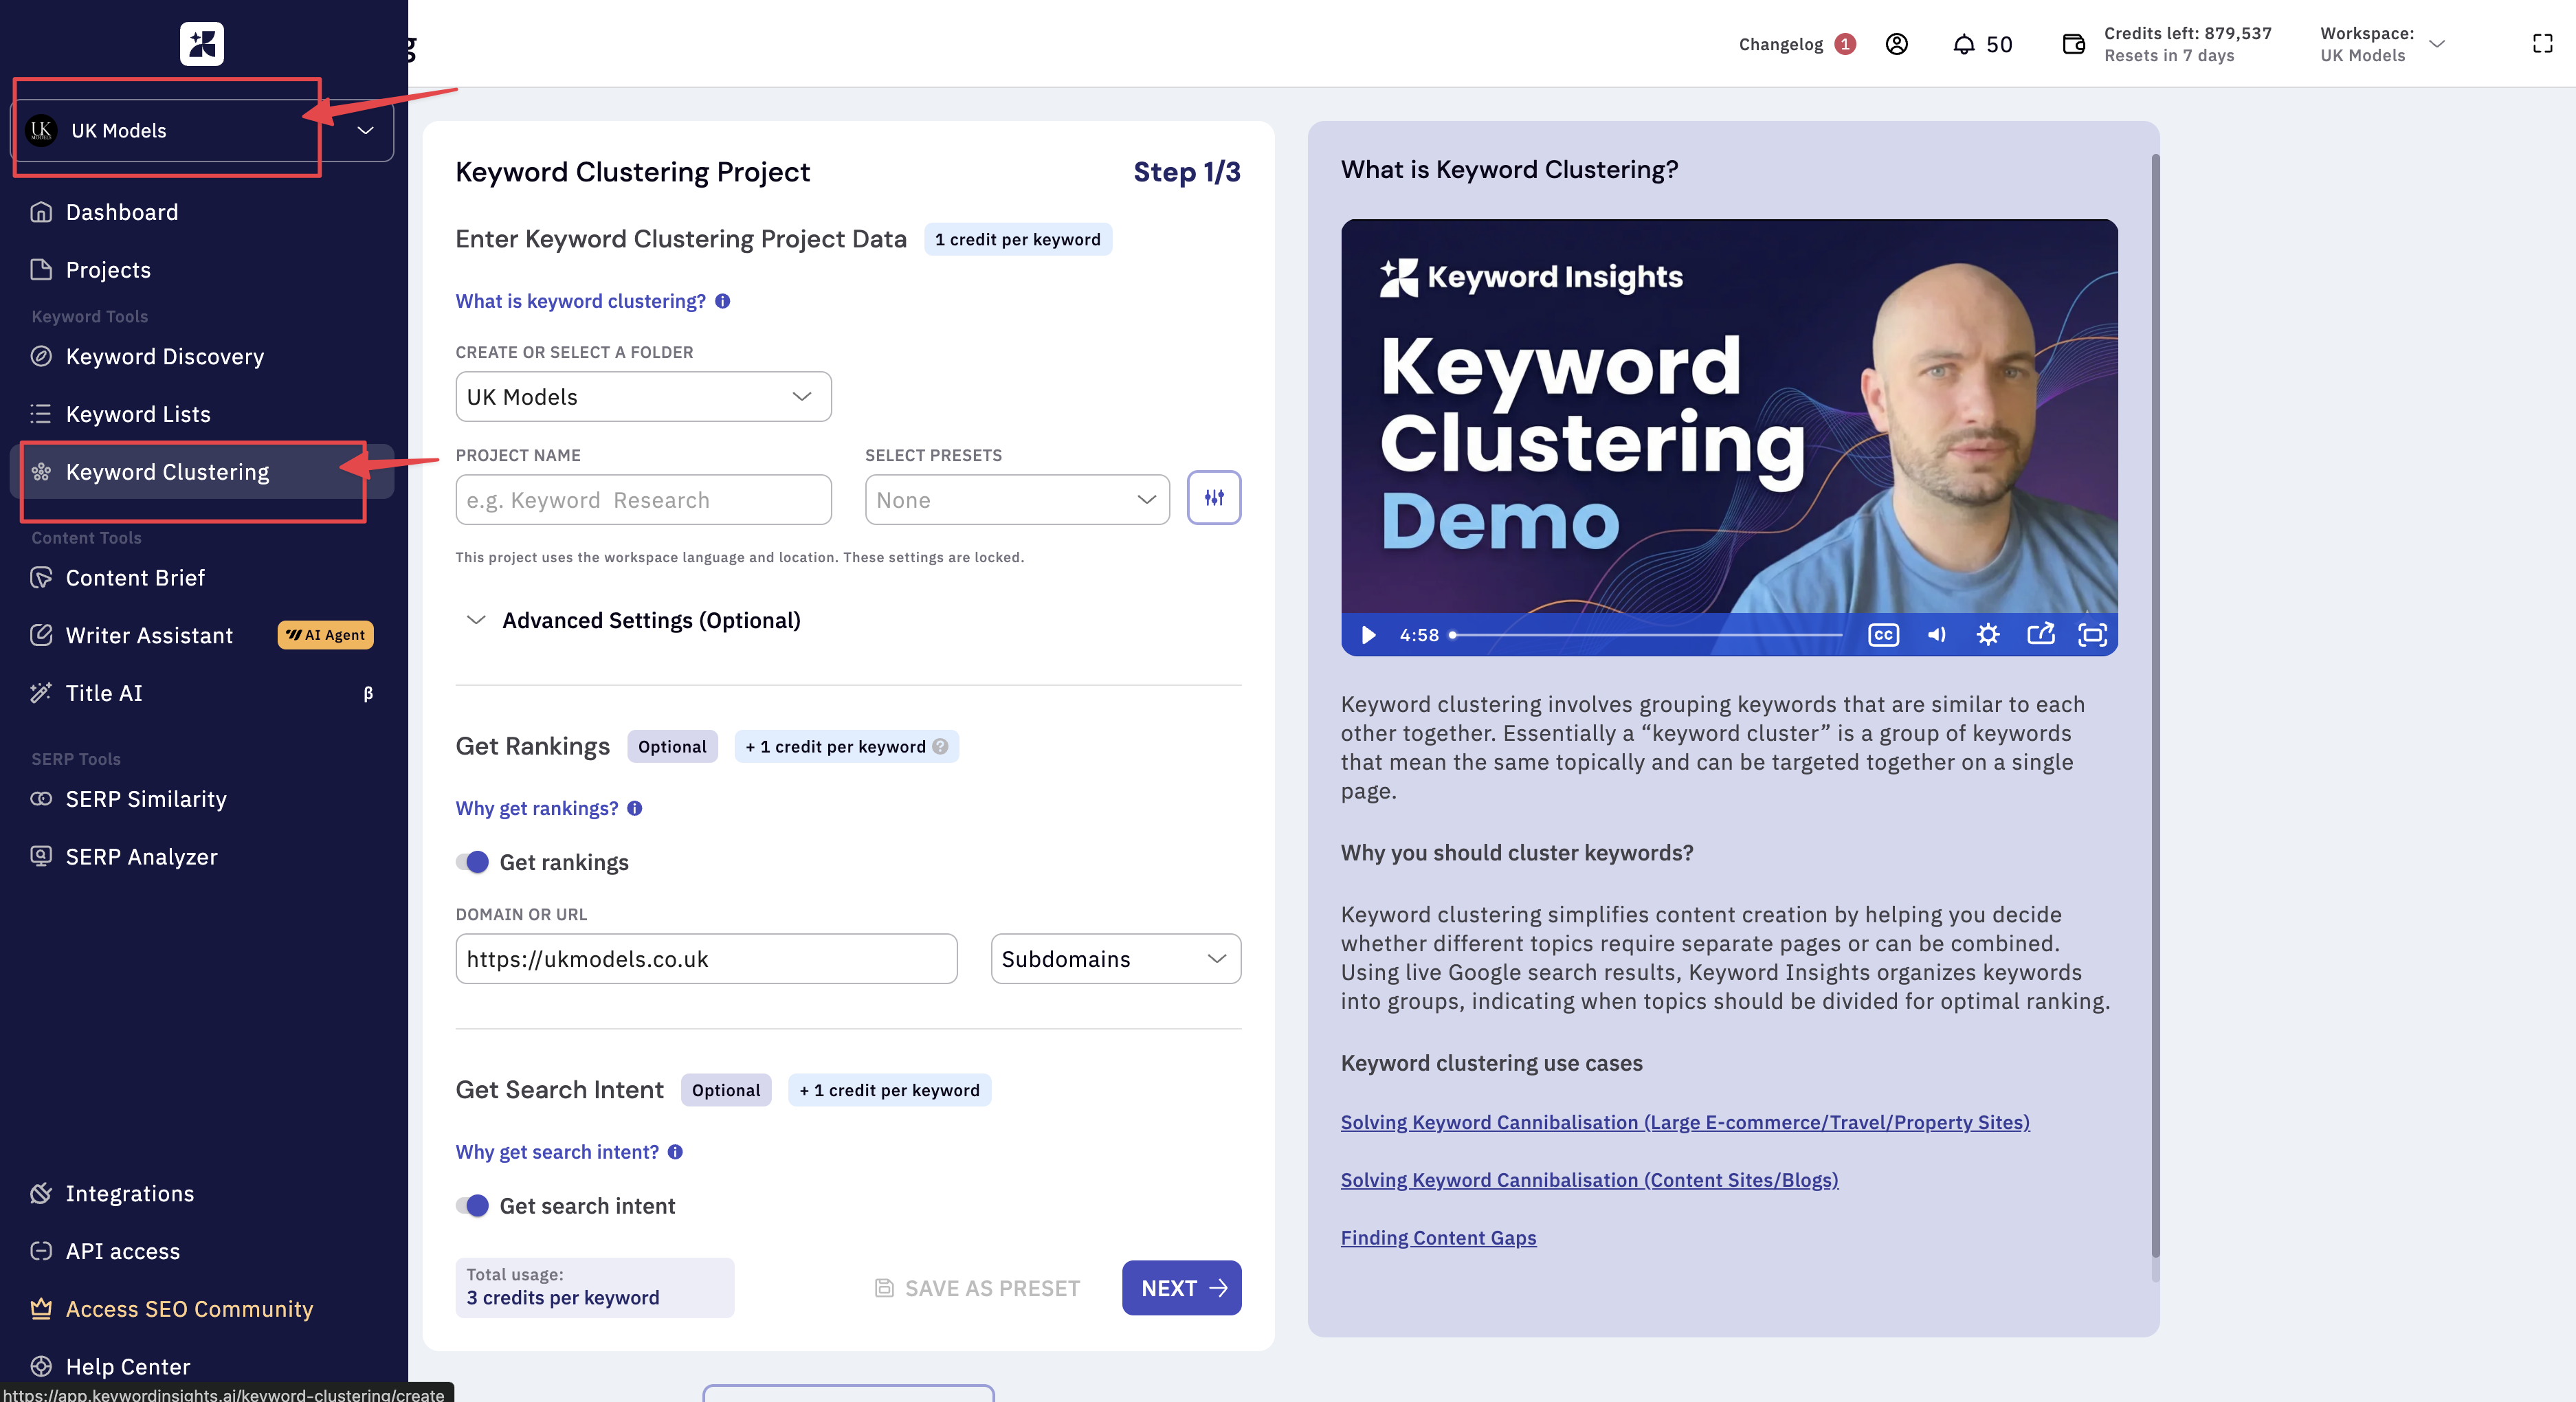Disable the Get rankings toggle

point(473,862)
